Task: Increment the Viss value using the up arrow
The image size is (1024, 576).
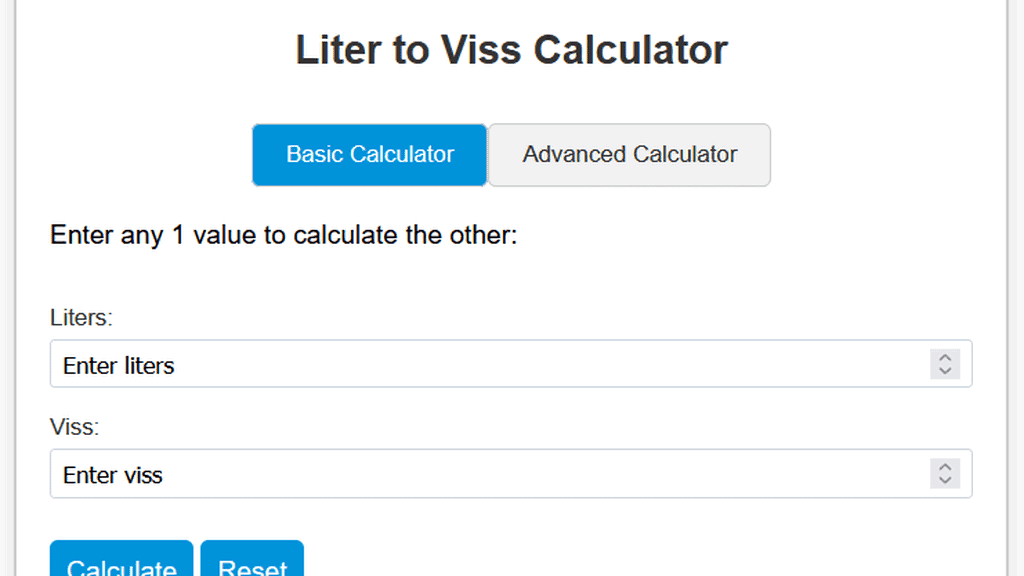Action: (x=944, y=468)
